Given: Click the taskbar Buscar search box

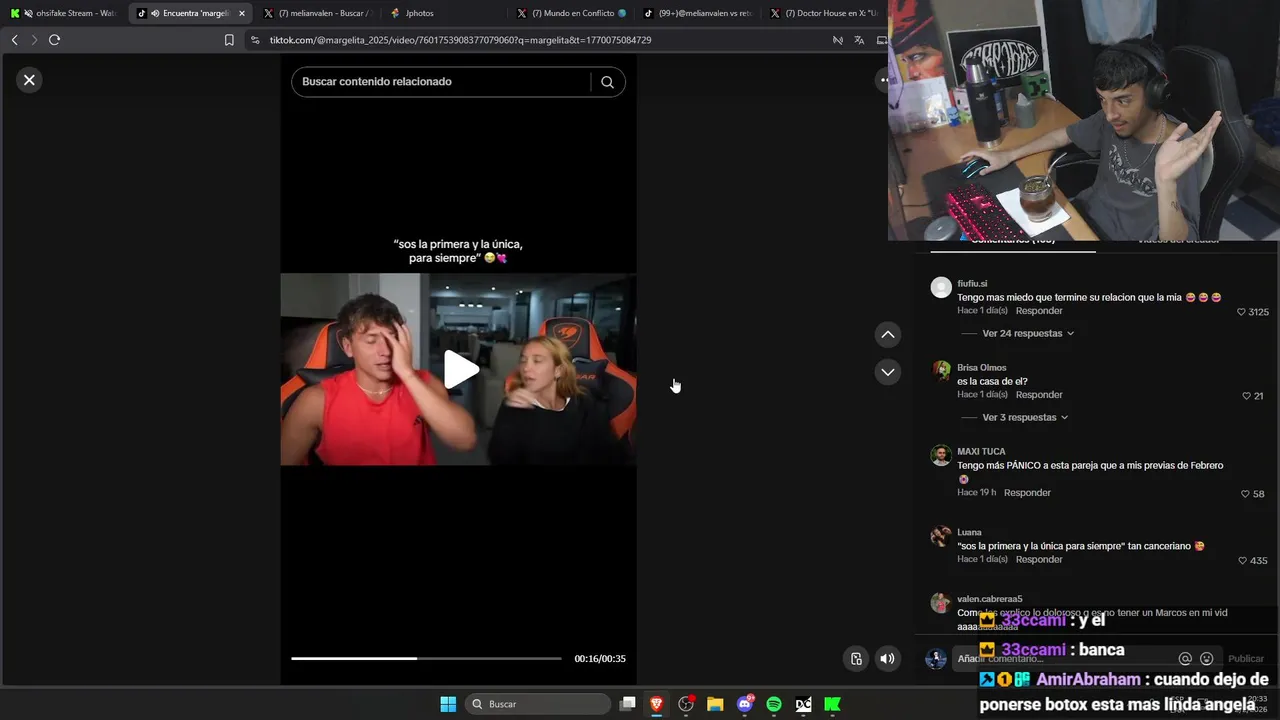Looking at the screenshot, I should pyautogui.click(x=540, y=704).
